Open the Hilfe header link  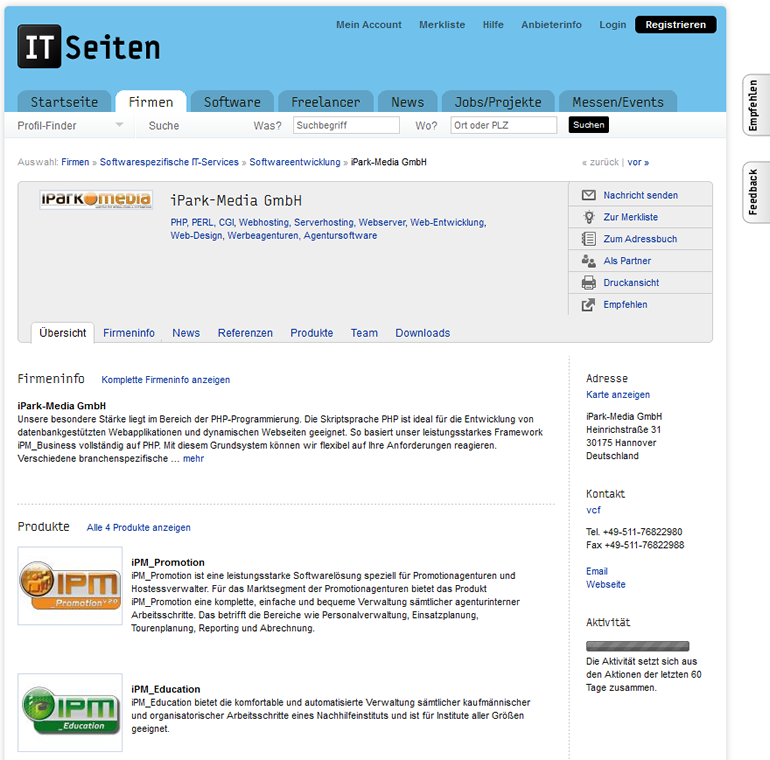click(x=493, y=25)
